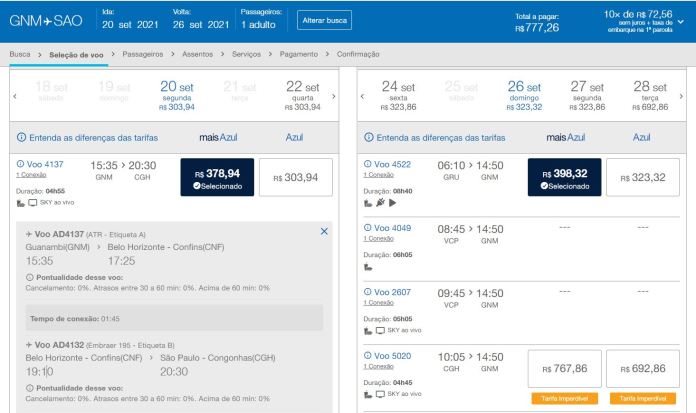This screenshot has width=696, height=413.
Task: Open the Pagamento breadcrumb step
Action: click(299, 54)
